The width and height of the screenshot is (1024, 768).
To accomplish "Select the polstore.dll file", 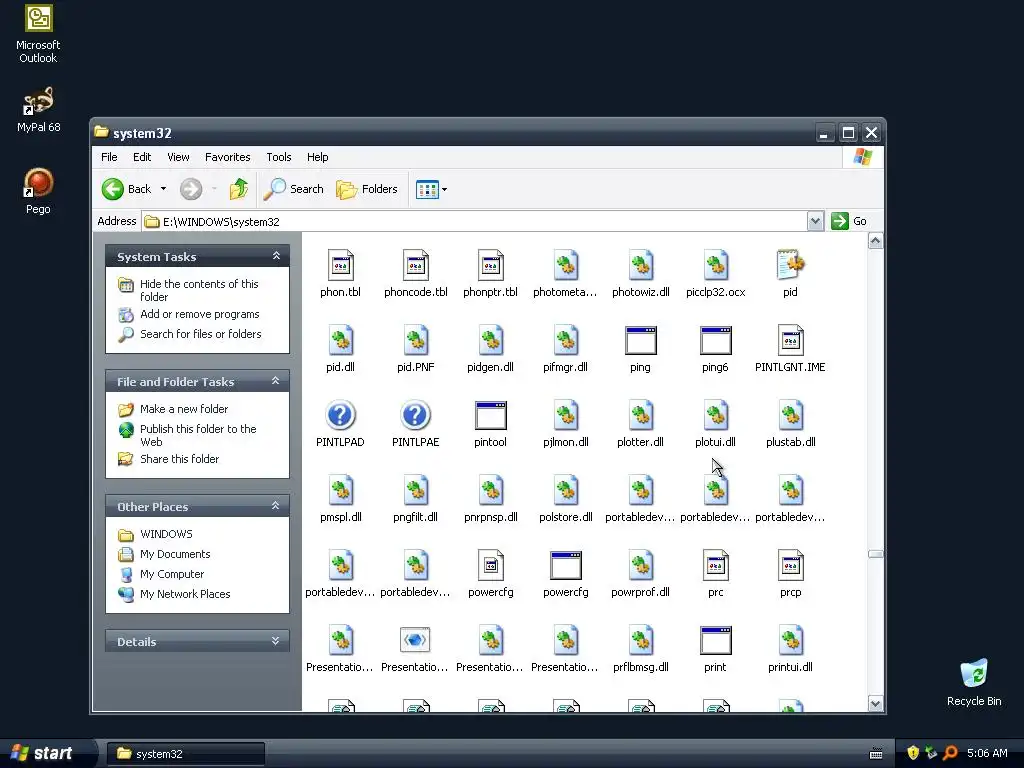I will 566,498.
